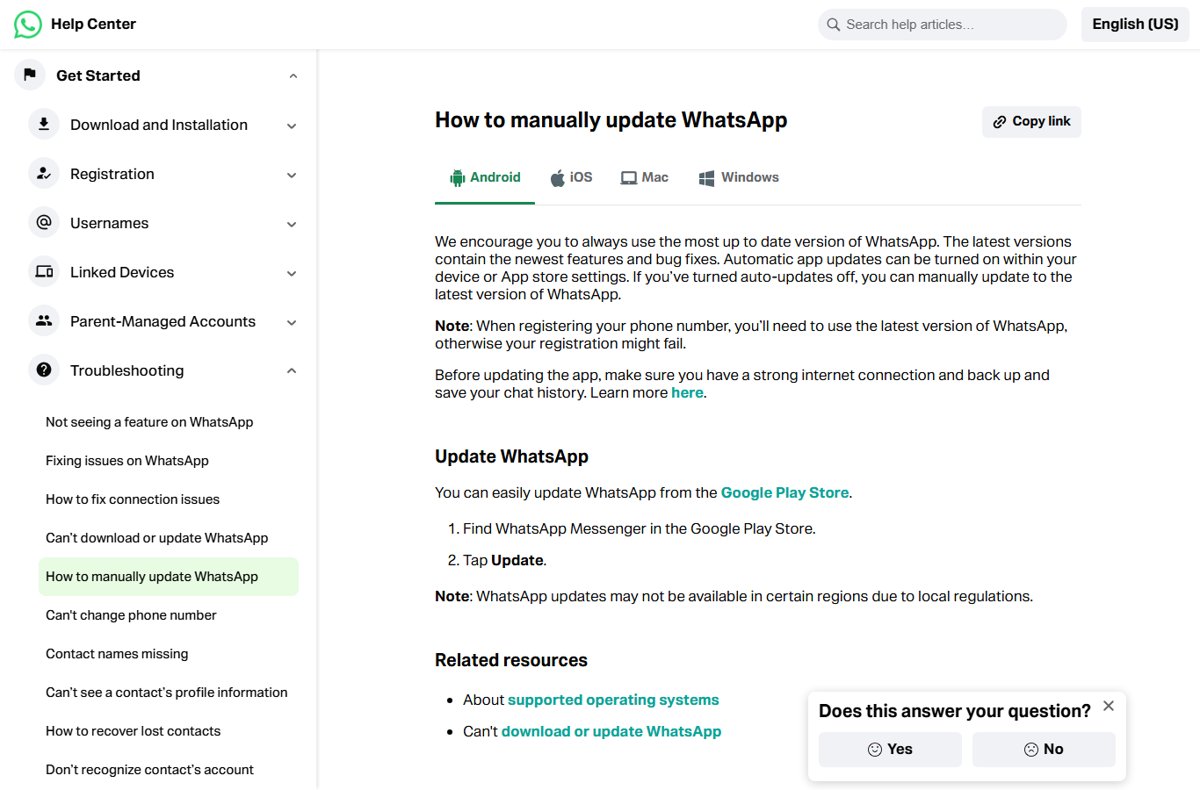The width and height of the screenshot is (1200, 790).
Task: Open the English (US) language selector
Action: tap(1135, 24)
